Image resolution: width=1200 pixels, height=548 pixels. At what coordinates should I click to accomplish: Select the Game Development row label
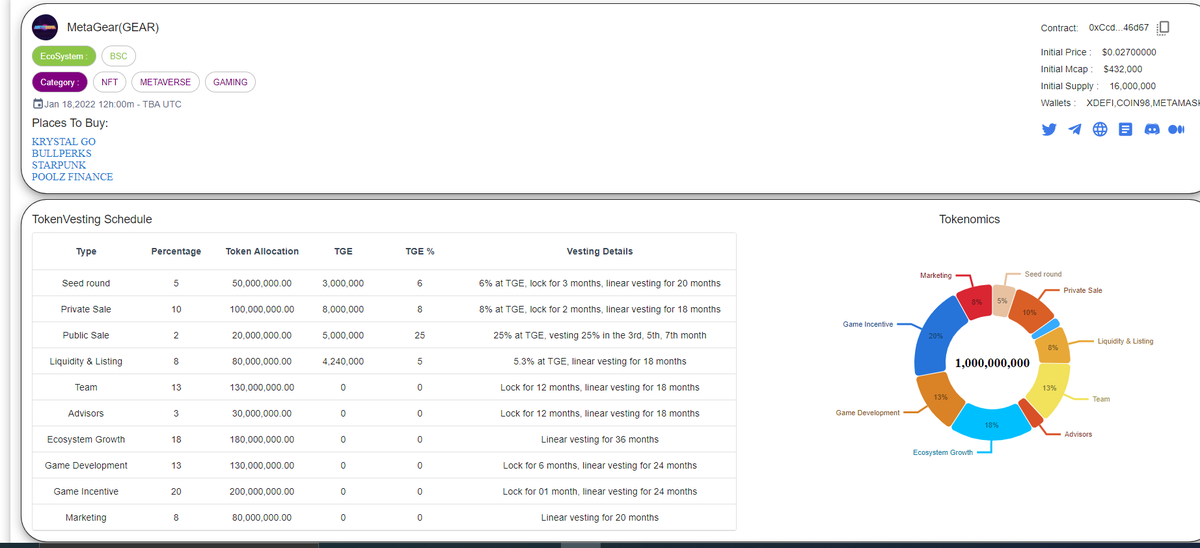86,465
